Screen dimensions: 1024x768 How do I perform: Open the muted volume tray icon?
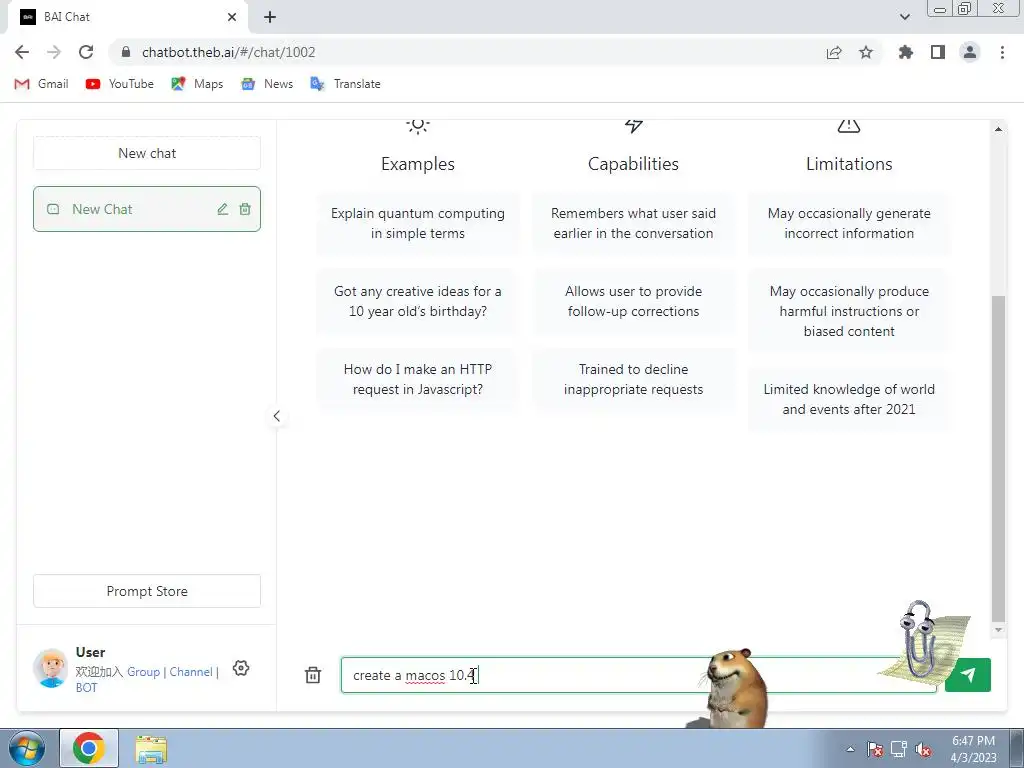[923, 749]
